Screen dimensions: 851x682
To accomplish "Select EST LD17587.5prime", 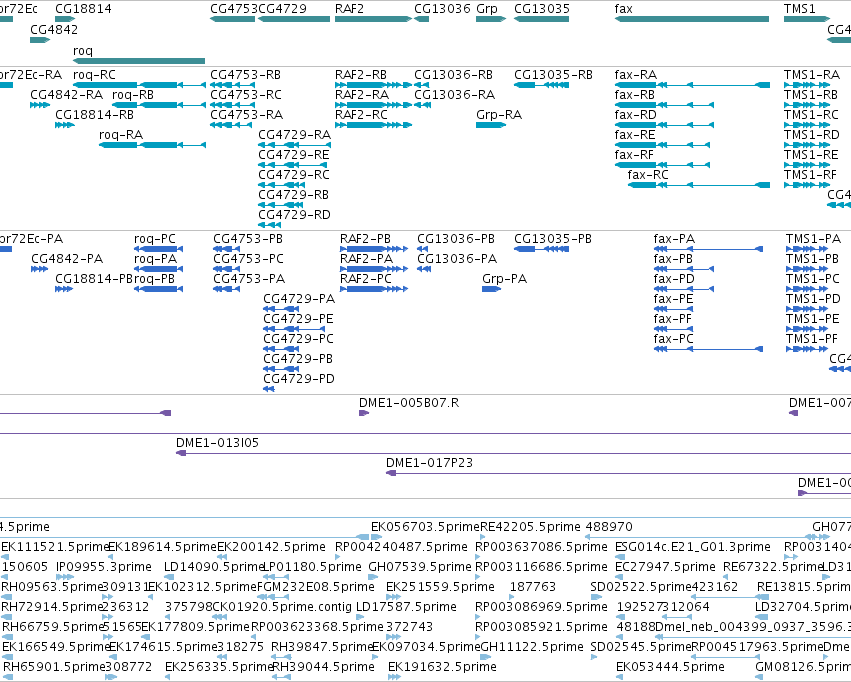I will [x=362, y=617].
